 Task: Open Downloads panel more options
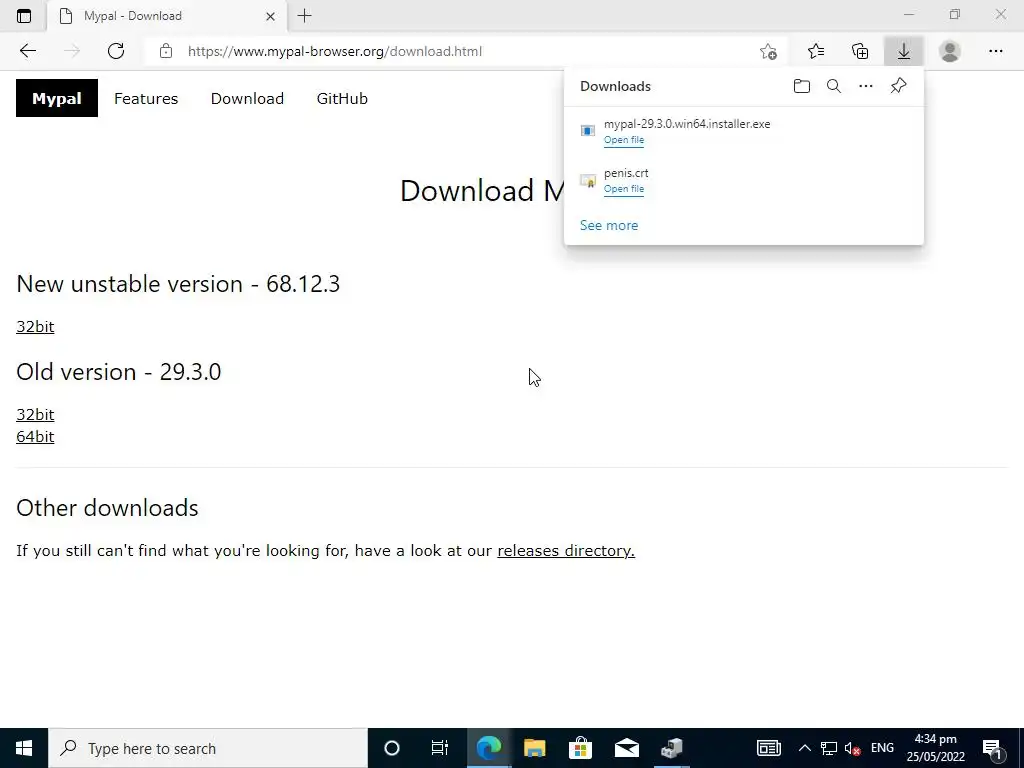(x=866, y=86)
